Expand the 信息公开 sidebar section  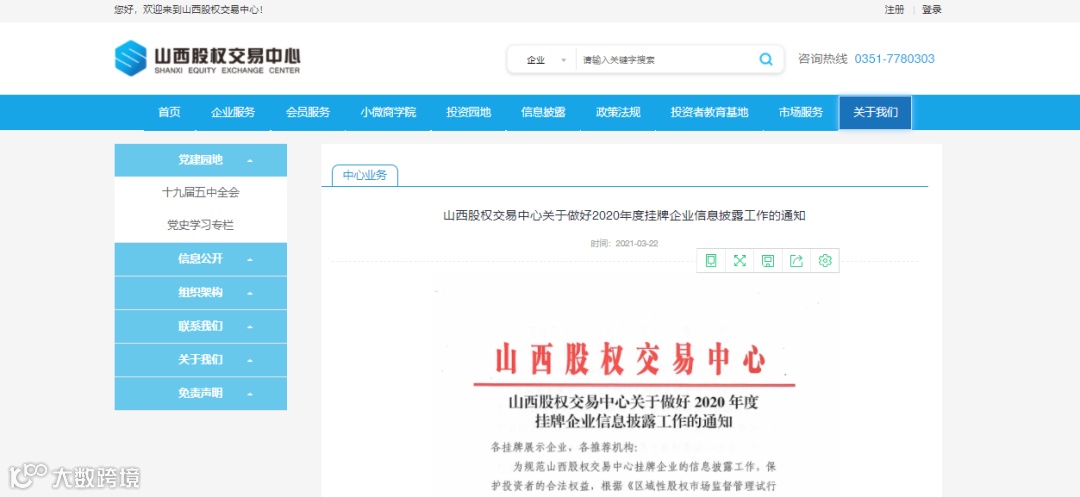point(200,259)
